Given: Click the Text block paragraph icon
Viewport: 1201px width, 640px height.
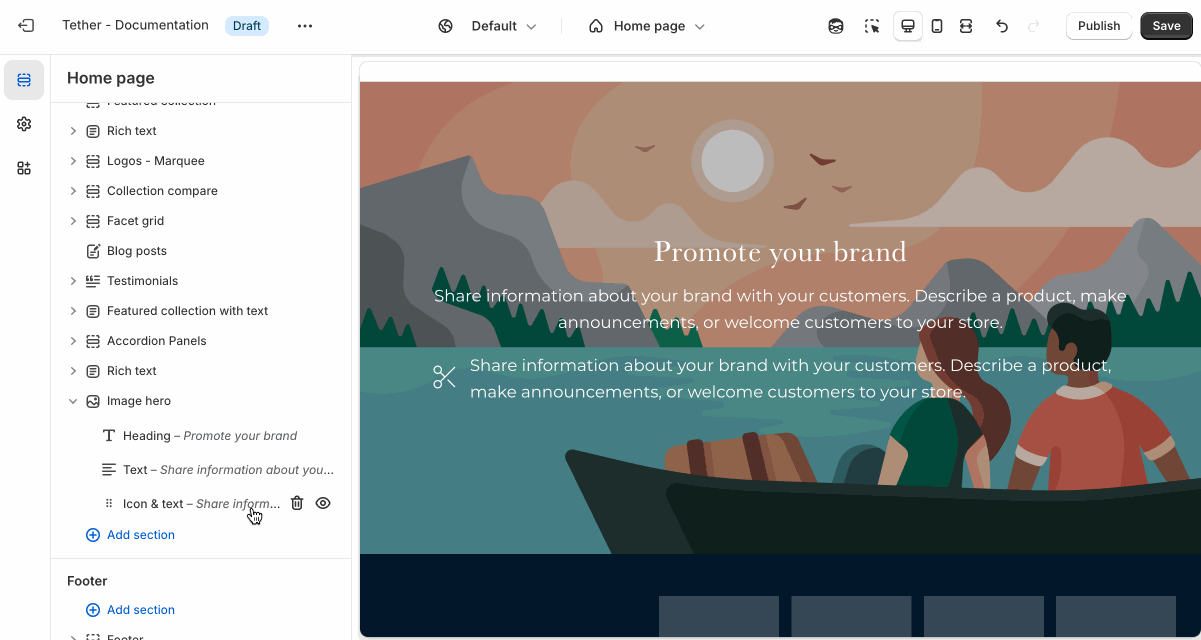Looking at the screenshot, I should 109,469.
